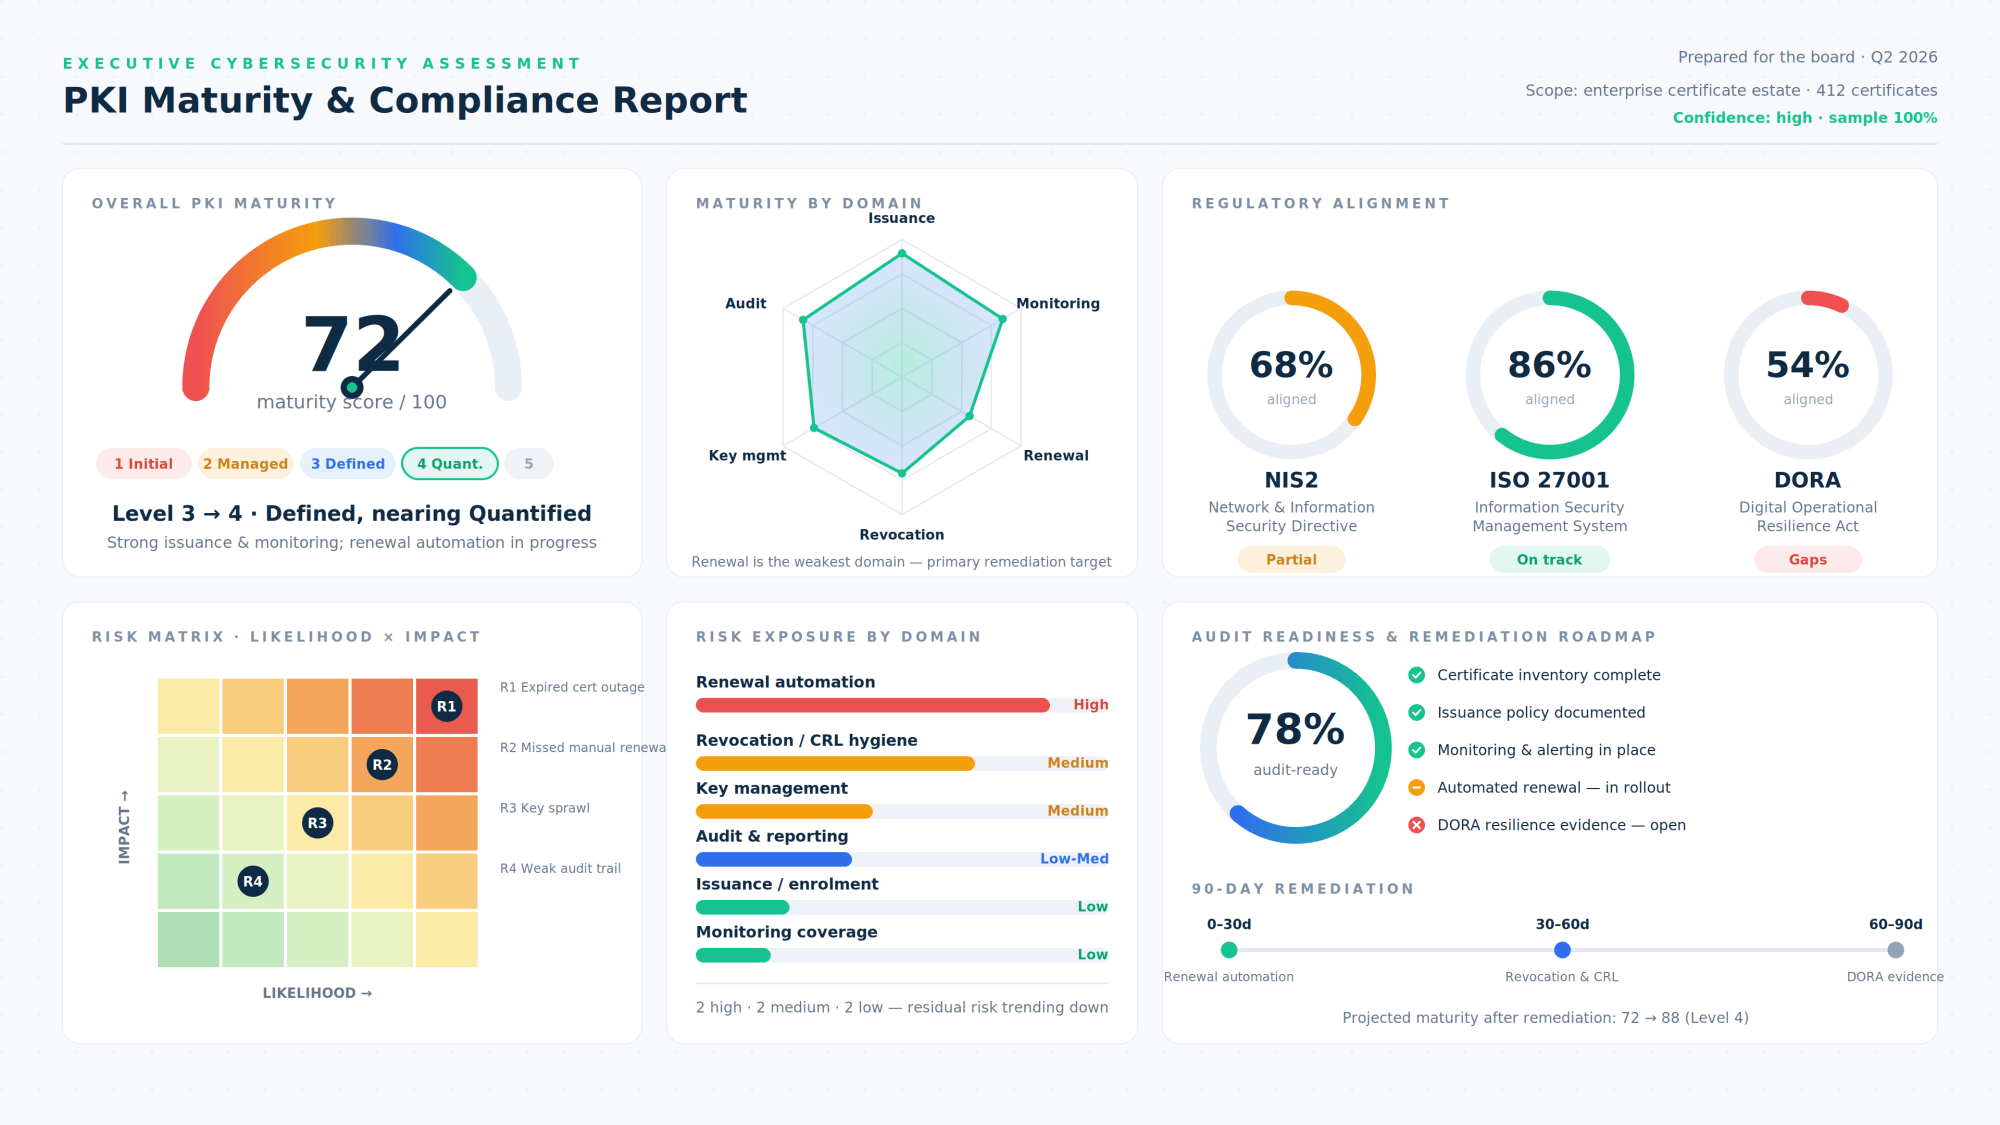
Task: Click the ISO 27001 'On track' badge
Action: (x=1549, y=560)
